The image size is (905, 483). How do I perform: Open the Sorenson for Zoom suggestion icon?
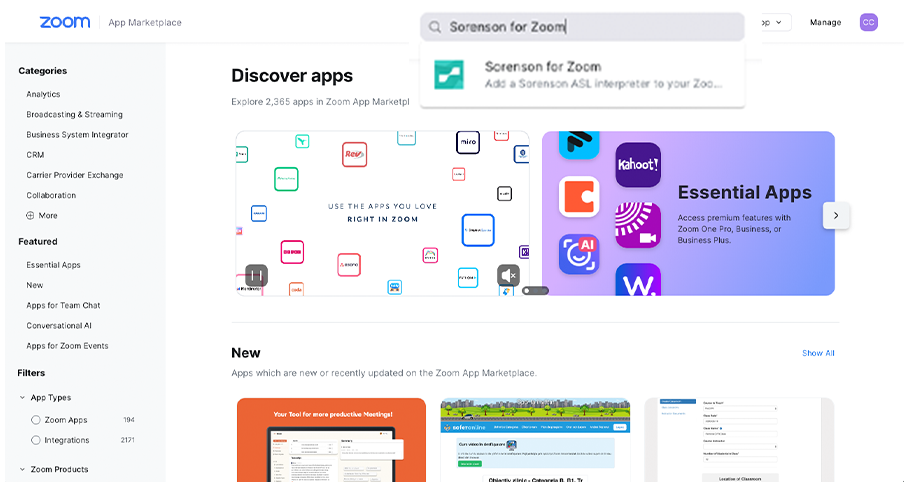pyautogui.click(x=448, y=74)
